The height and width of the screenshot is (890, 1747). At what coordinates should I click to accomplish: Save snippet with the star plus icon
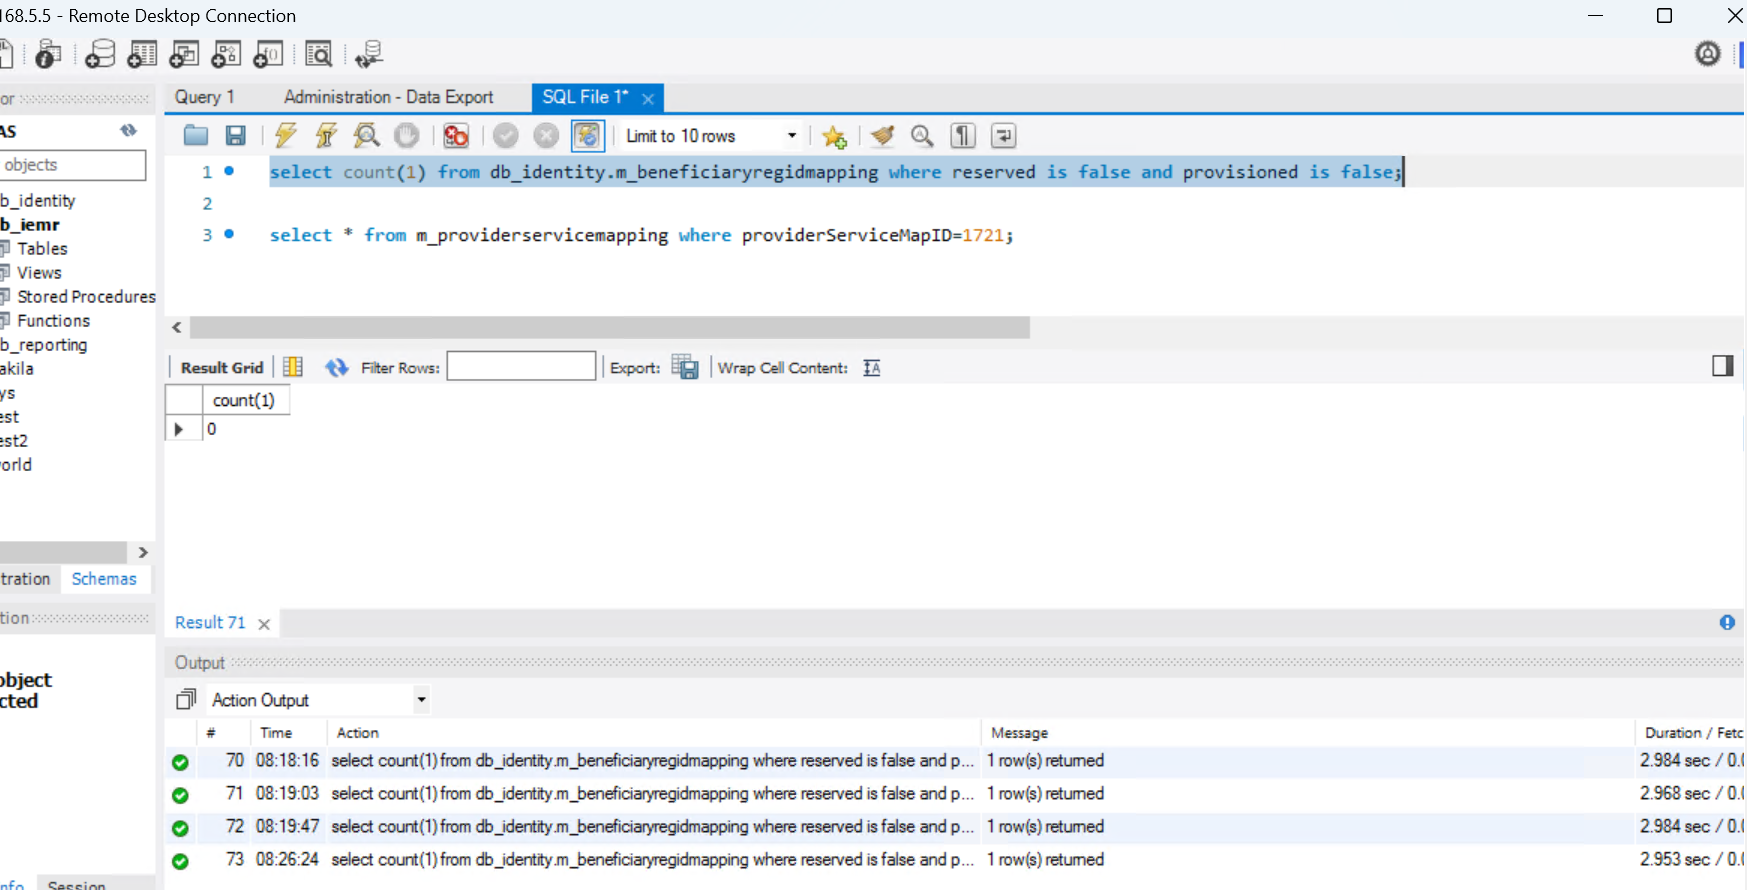coord(834,136)
